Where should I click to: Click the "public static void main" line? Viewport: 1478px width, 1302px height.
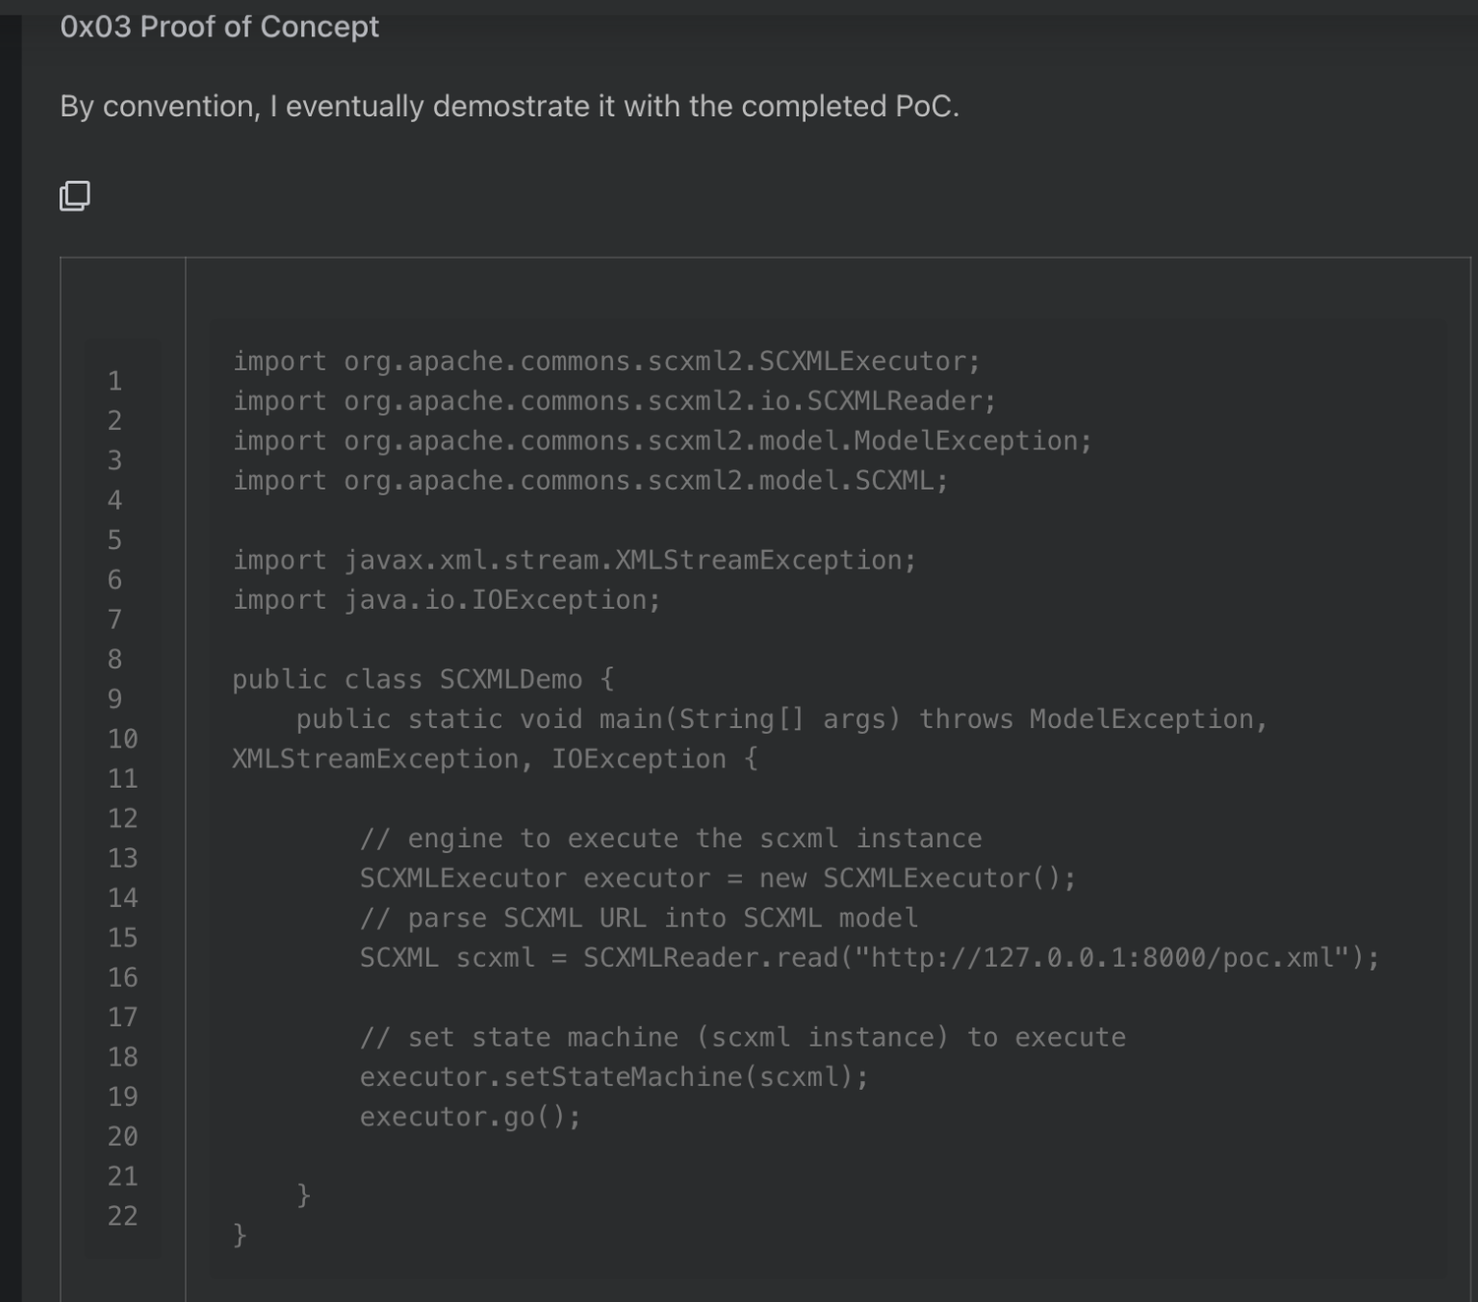coord(750,739)
